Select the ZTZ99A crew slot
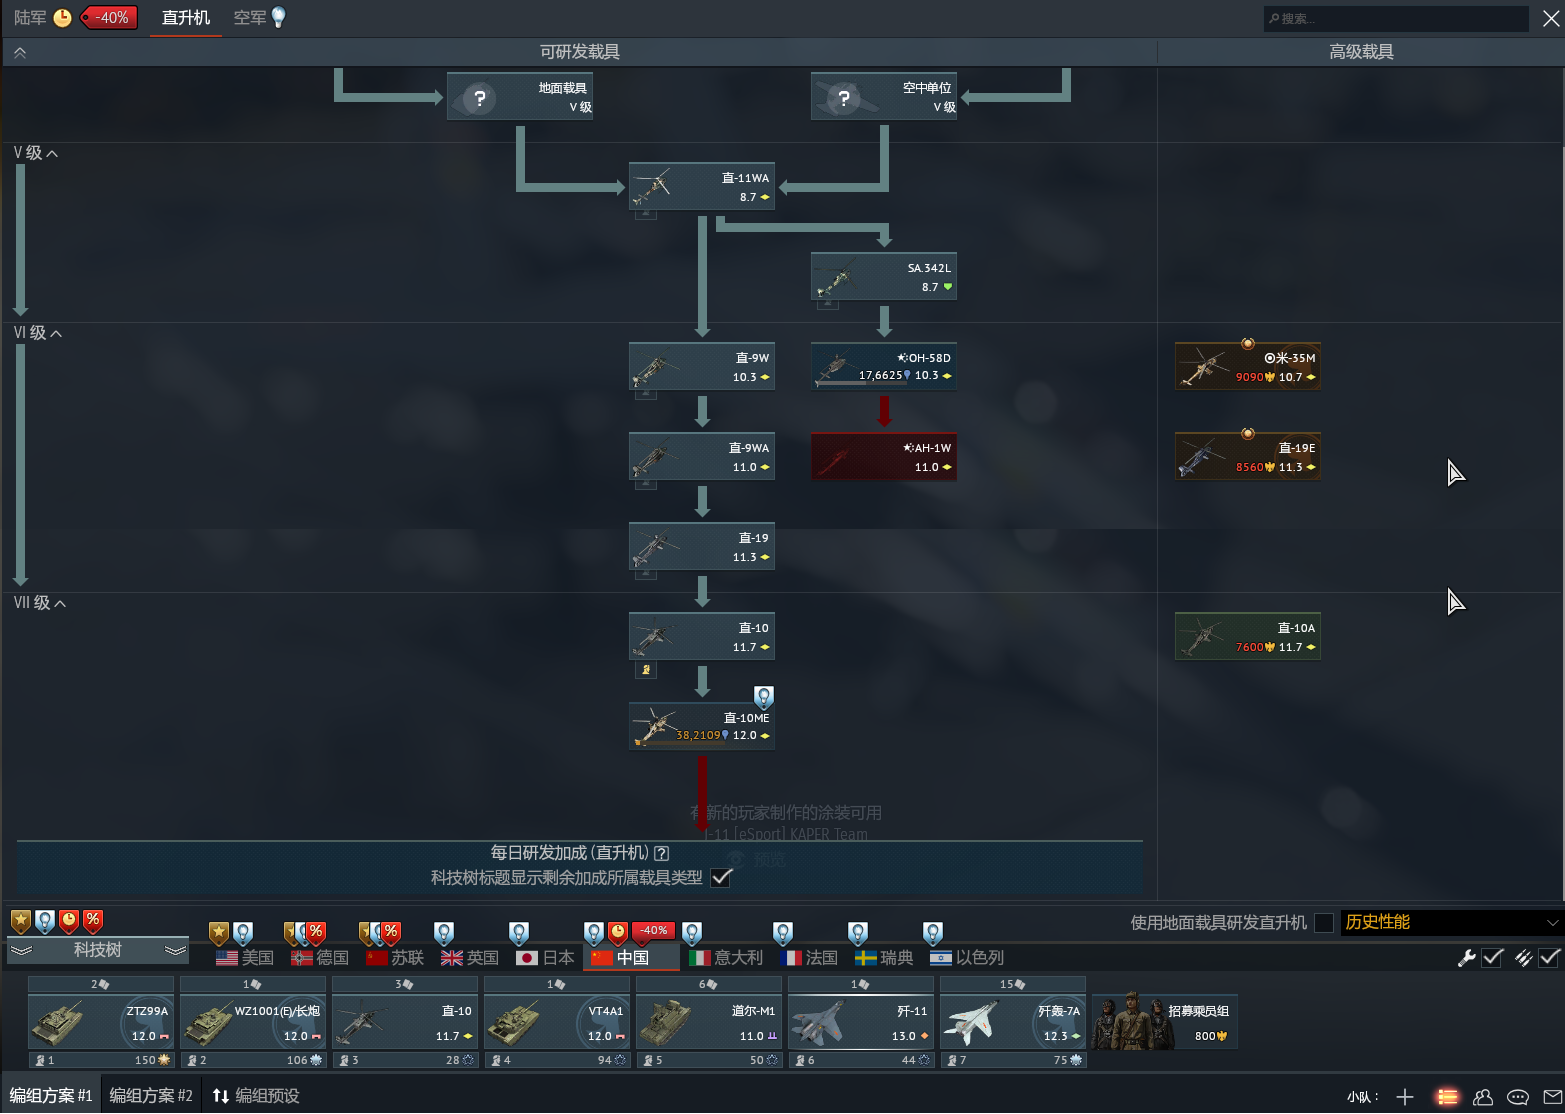Image resolution: width=1565 pixels, height=1114 pixels. pos(101,1022)
